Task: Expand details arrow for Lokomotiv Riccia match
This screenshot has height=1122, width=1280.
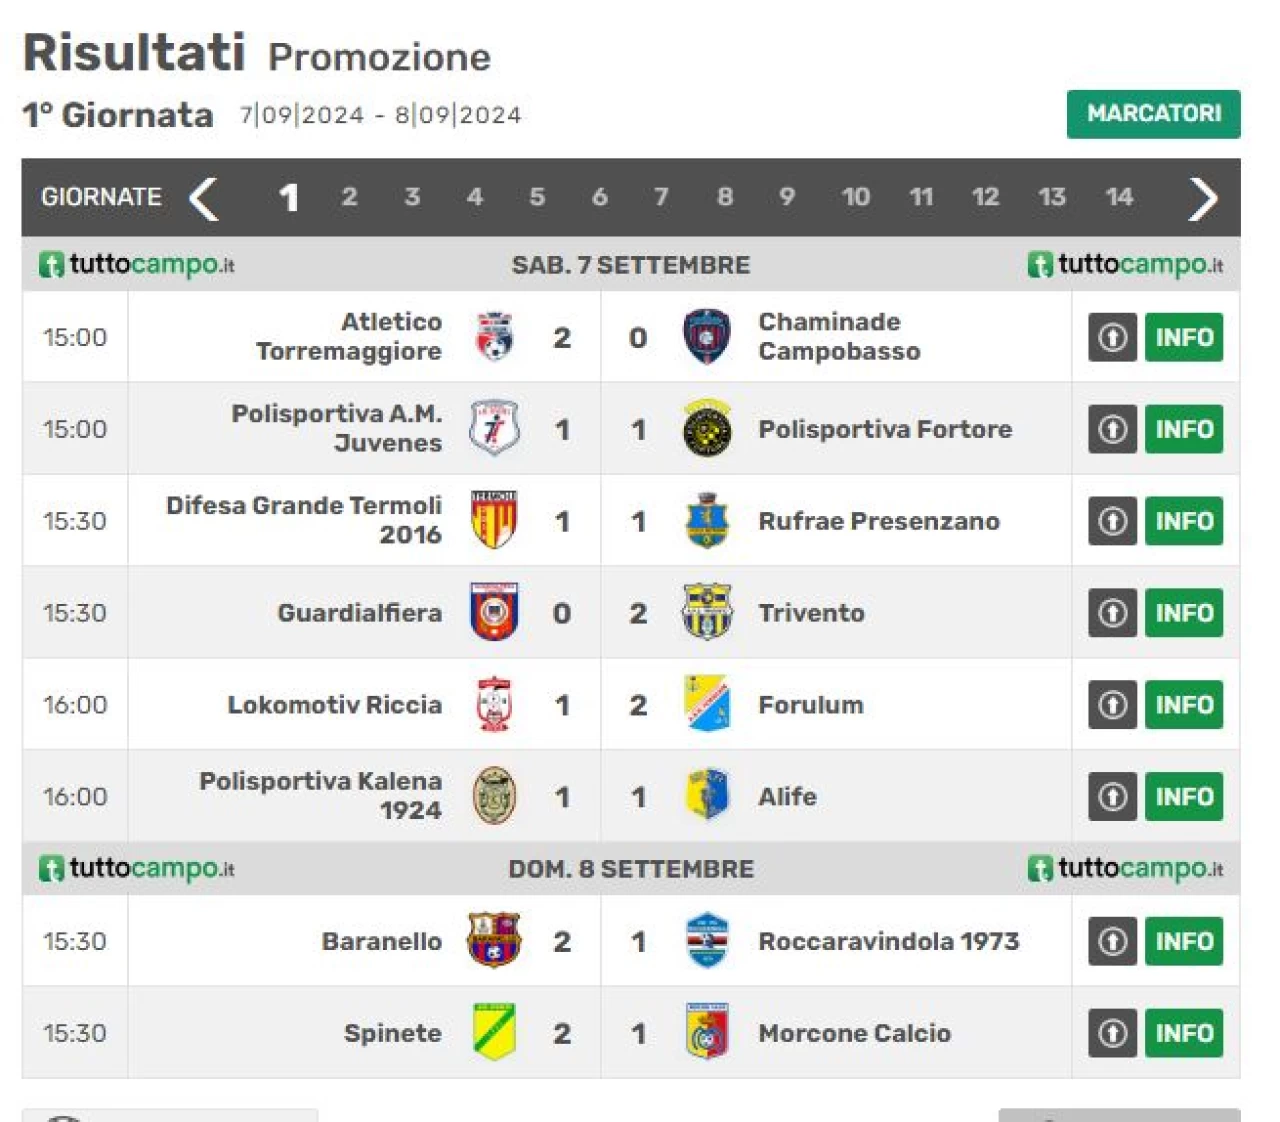Action: tap(1112, 704)
